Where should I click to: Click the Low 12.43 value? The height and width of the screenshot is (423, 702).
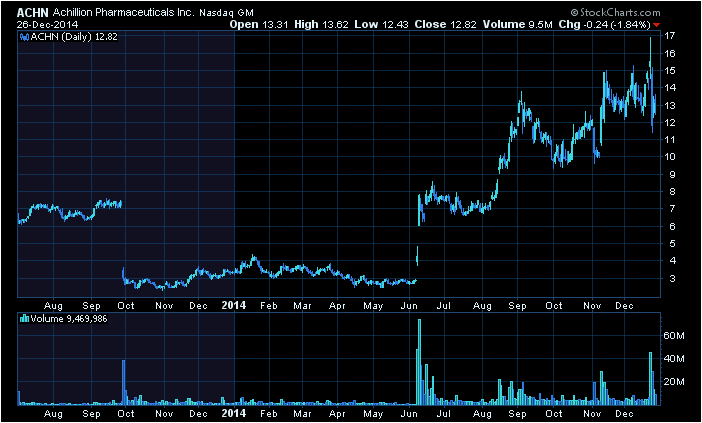[x=381, y=24]
